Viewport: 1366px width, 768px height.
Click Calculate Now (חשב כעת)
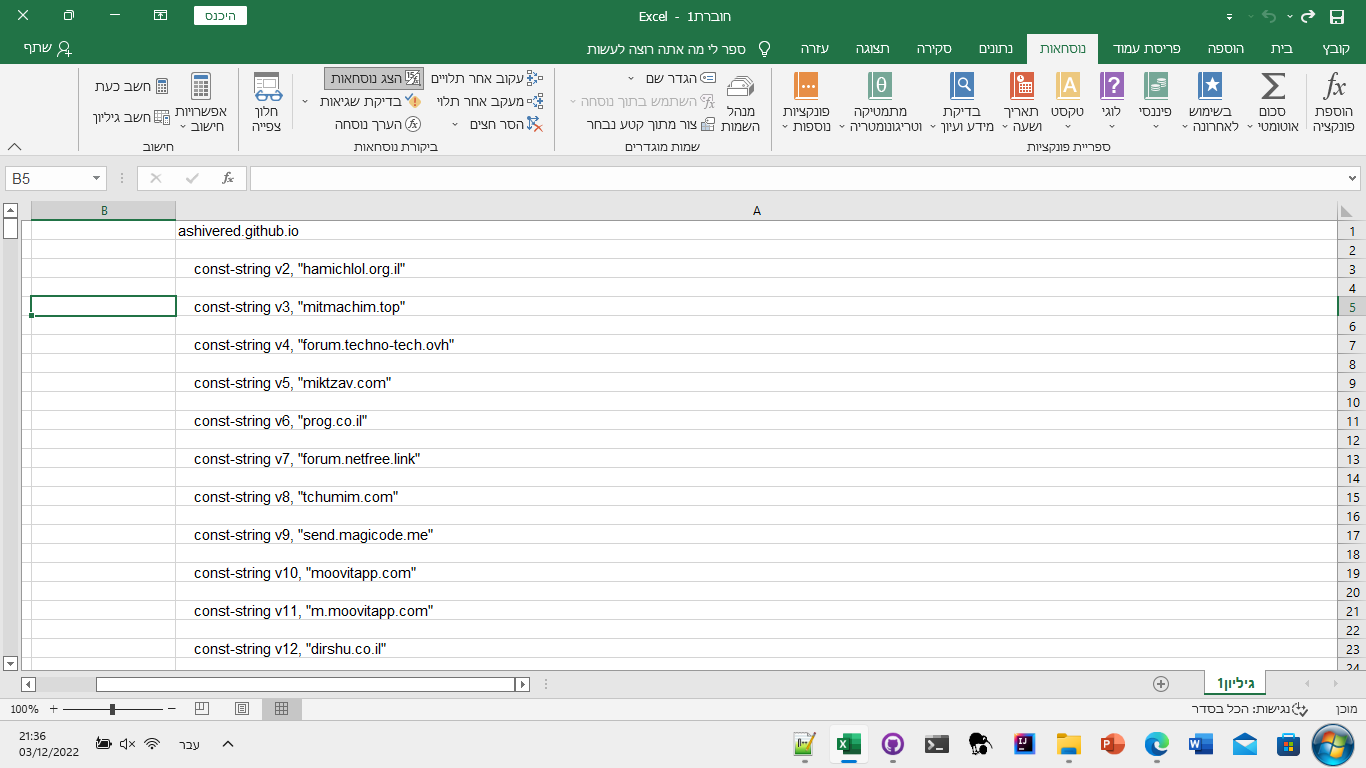tap(131, 86)
